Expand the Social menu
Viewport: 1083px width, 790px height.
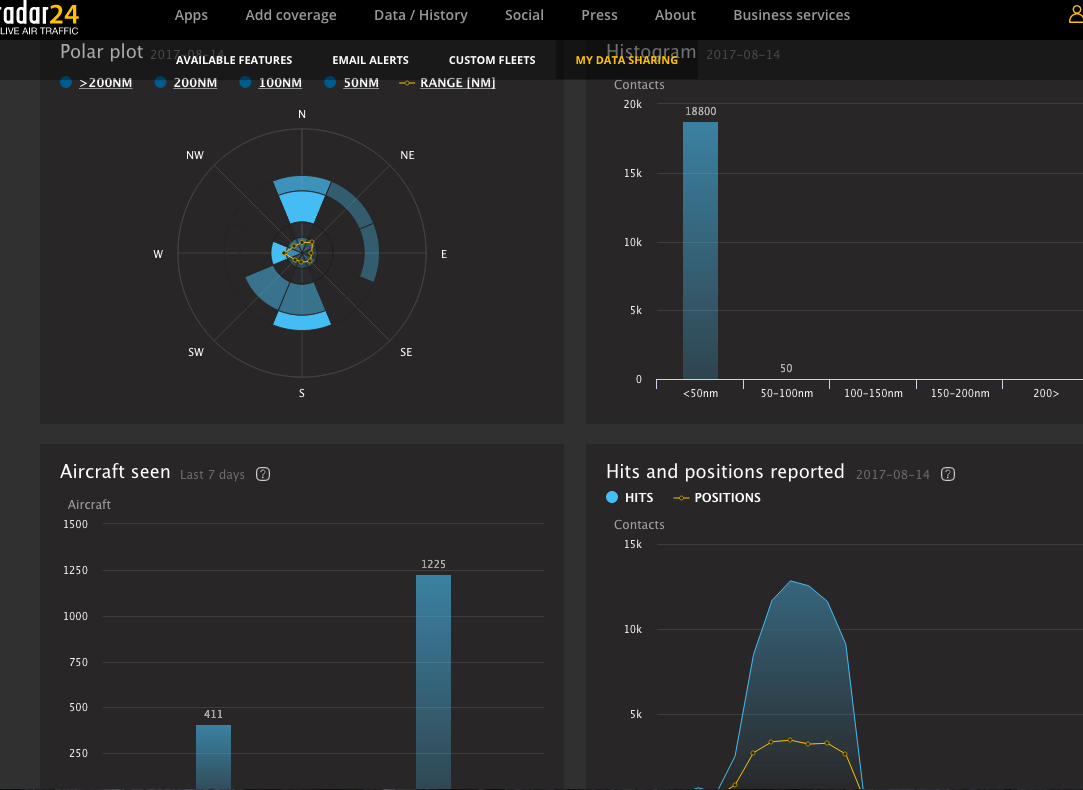[x=524, y=15]
